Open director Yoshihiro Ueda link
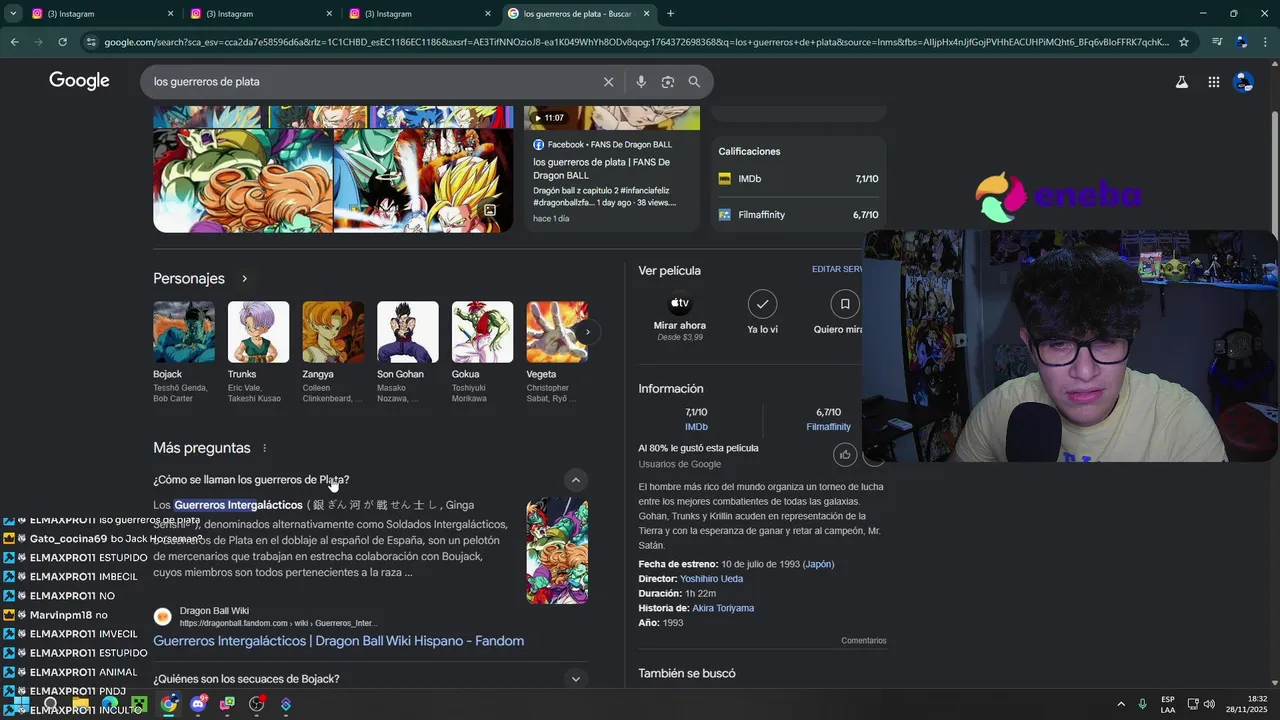Viewport: 1280px width, 720px height. (711, 579)
